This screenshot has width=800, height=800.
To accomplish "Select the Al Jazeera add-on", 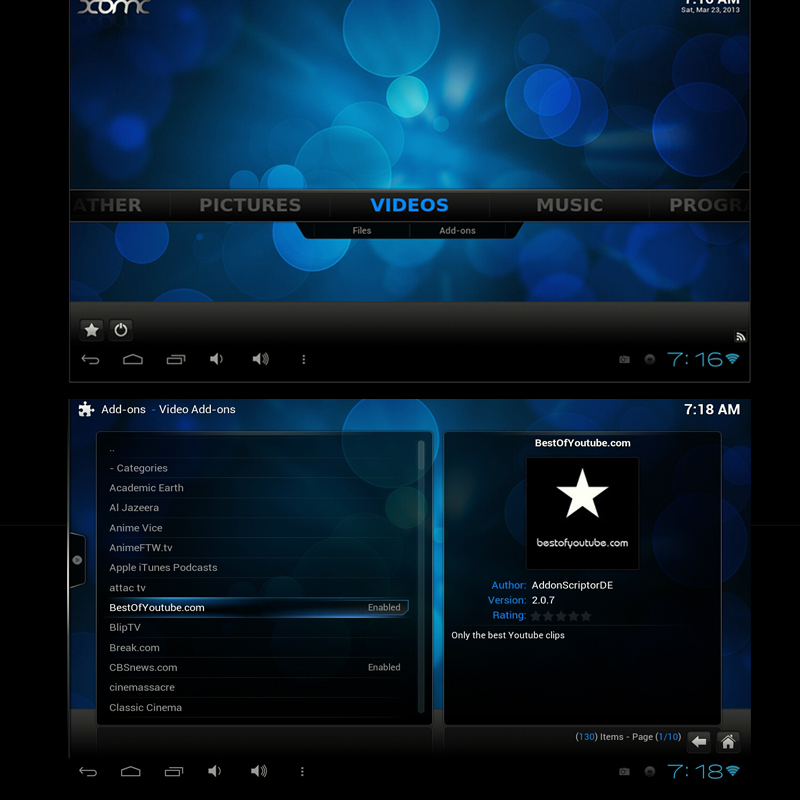I will pos(259,508).
